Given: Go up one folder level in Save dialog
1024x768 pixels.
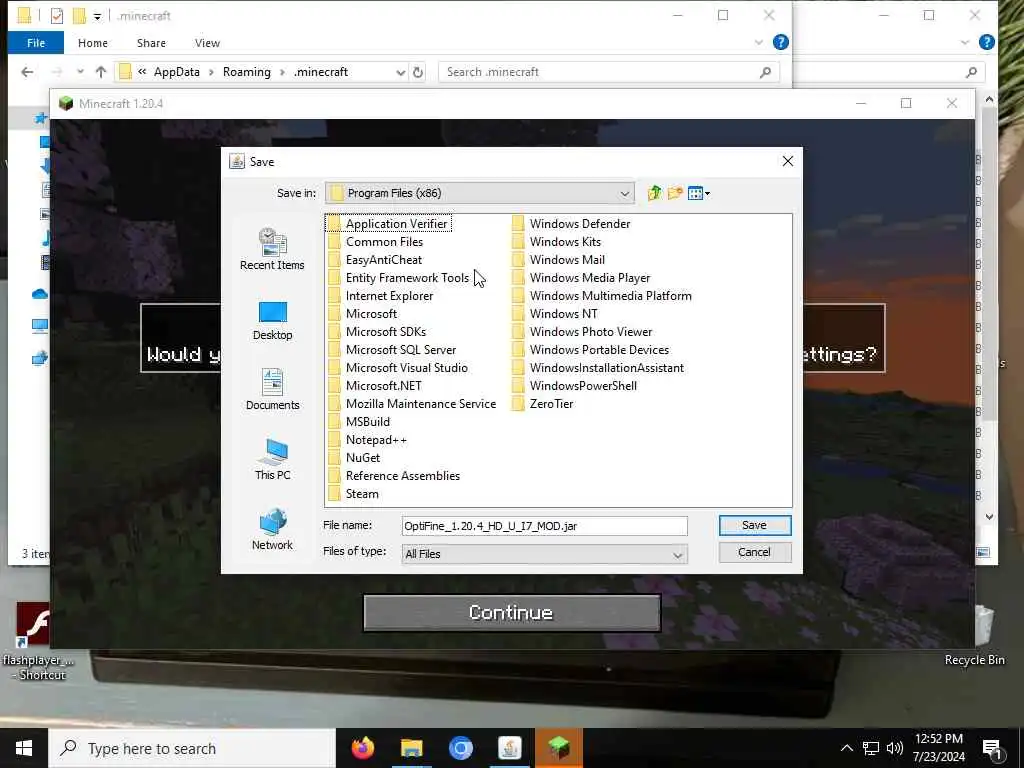Looking at the screenshot, I should (x=654, y=193).
